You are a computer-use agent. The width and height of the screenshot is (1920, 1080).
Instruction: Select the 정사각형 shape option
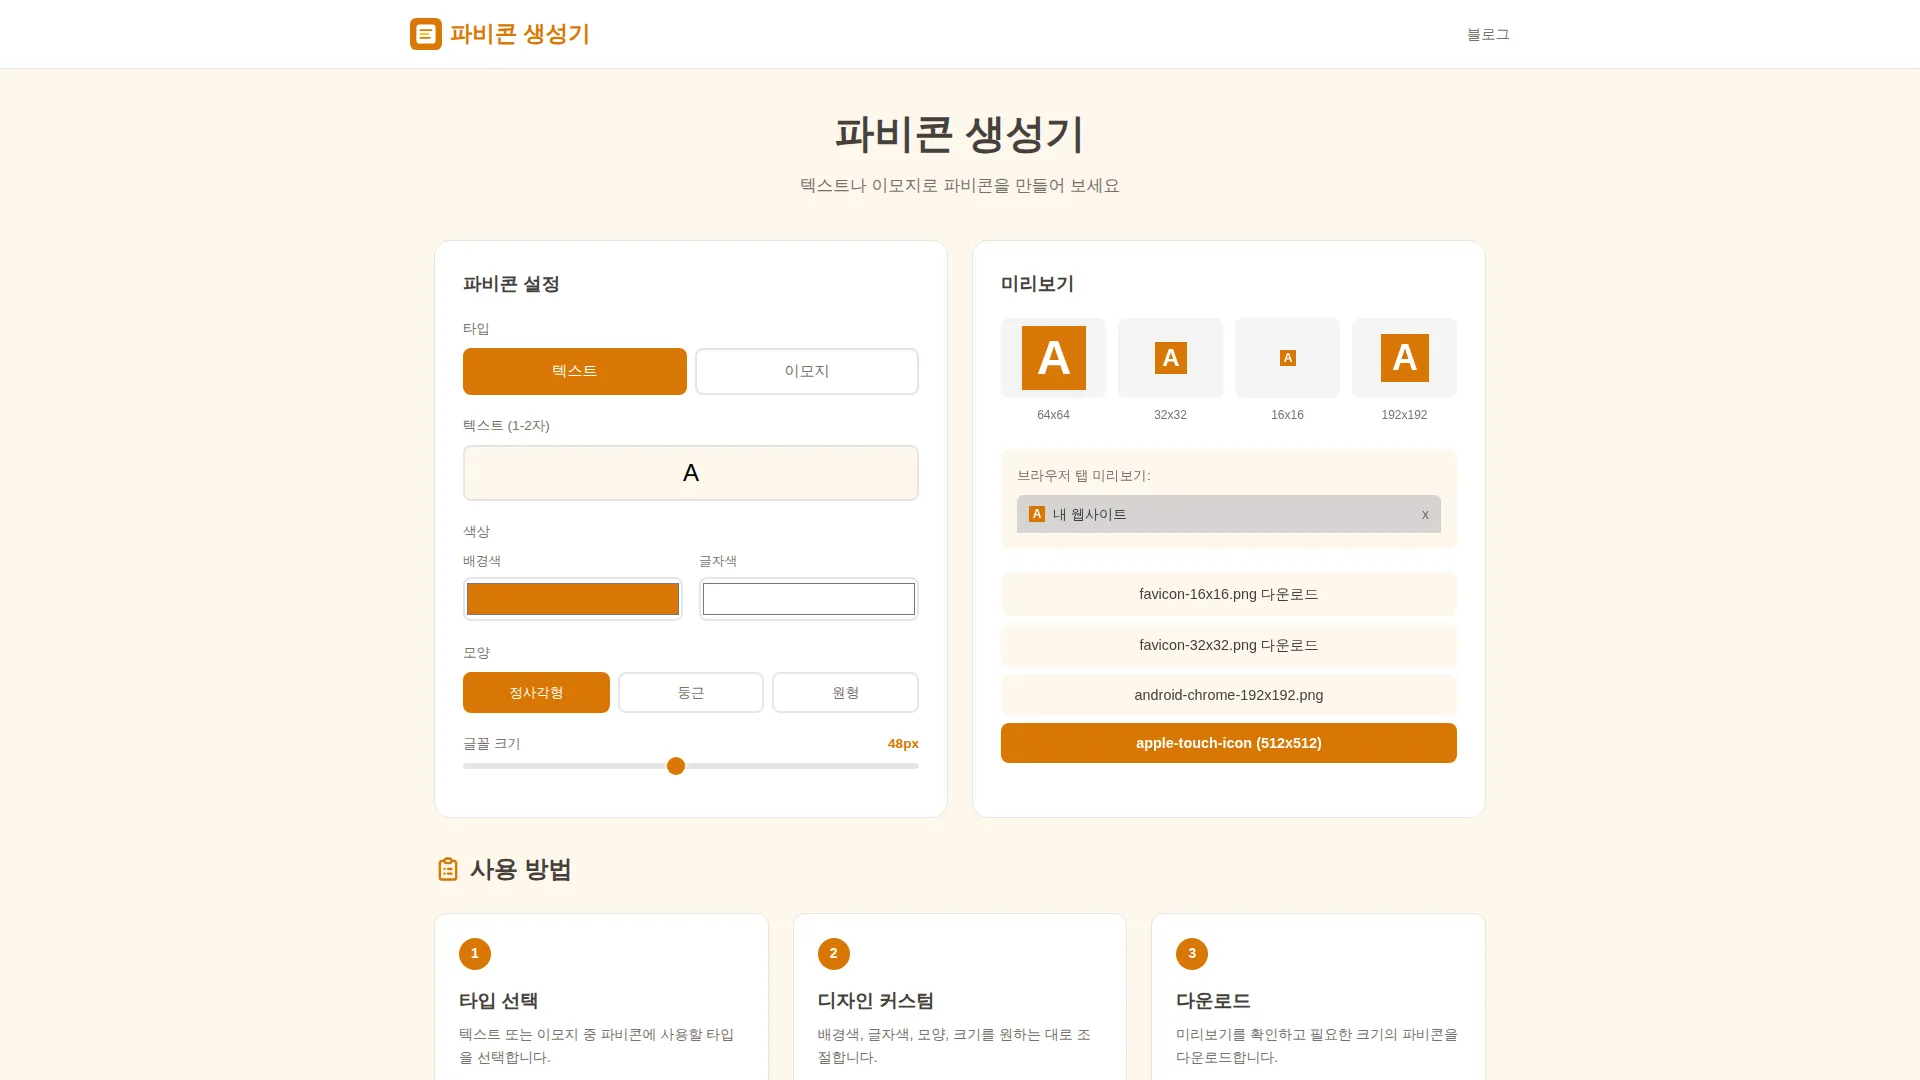pos(536,692)
